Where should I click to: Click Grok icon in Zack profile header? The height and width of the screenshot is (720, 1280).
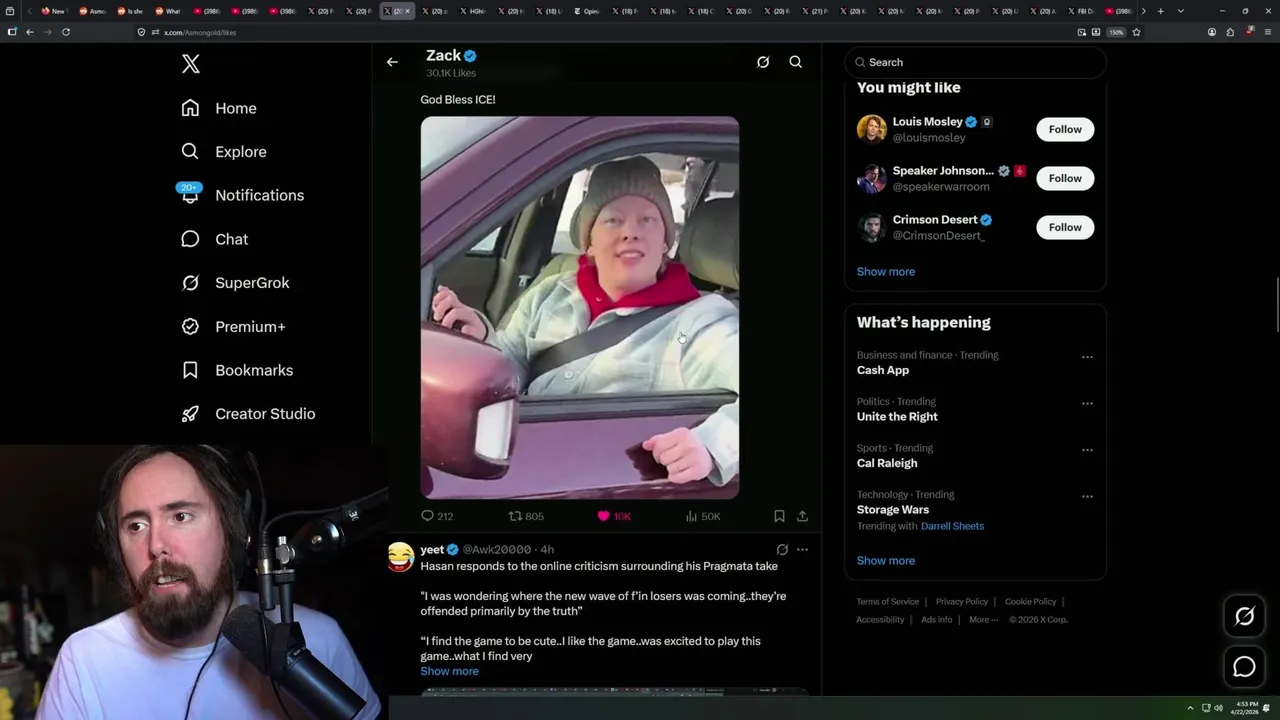pos(763,62)
